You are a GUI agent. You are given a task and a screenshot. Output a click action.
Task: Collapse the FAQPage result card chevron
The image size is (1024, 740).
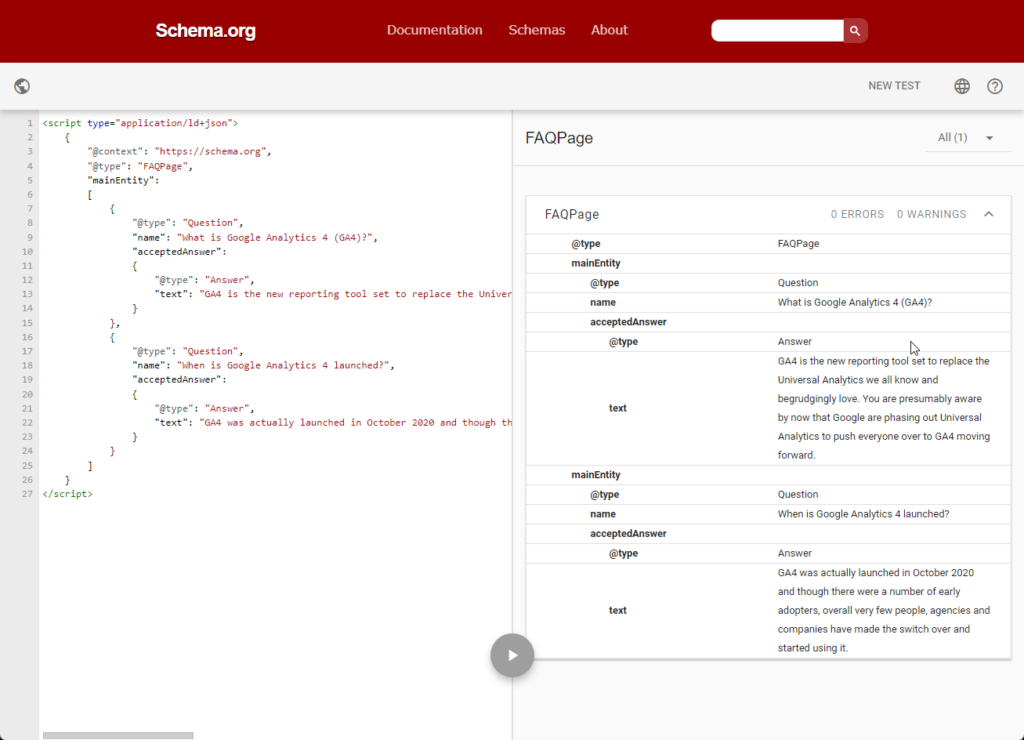pos(989,214)
